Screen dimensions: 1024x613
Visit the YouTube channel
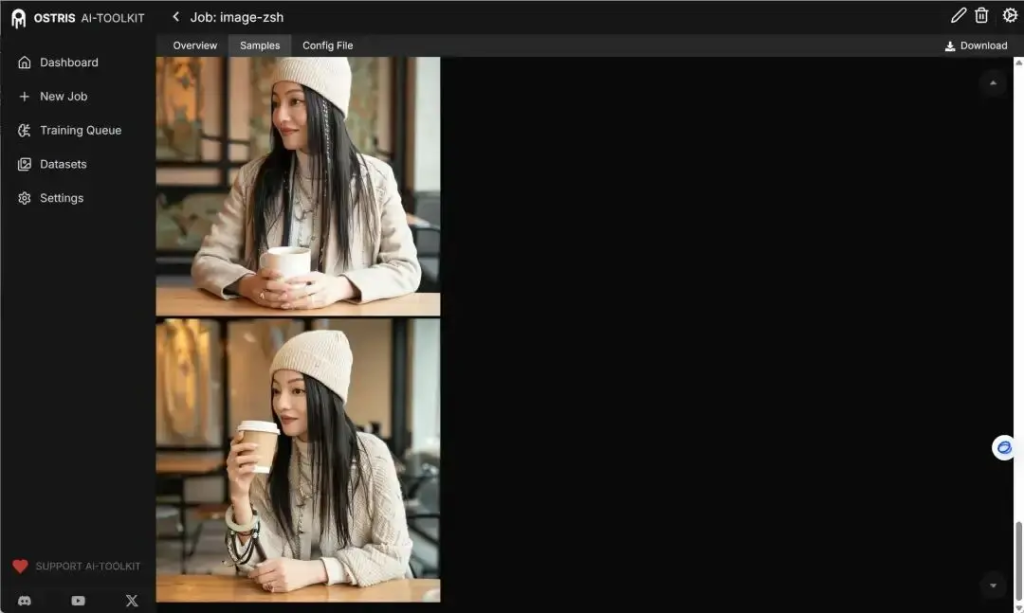(x=77, y=601)
